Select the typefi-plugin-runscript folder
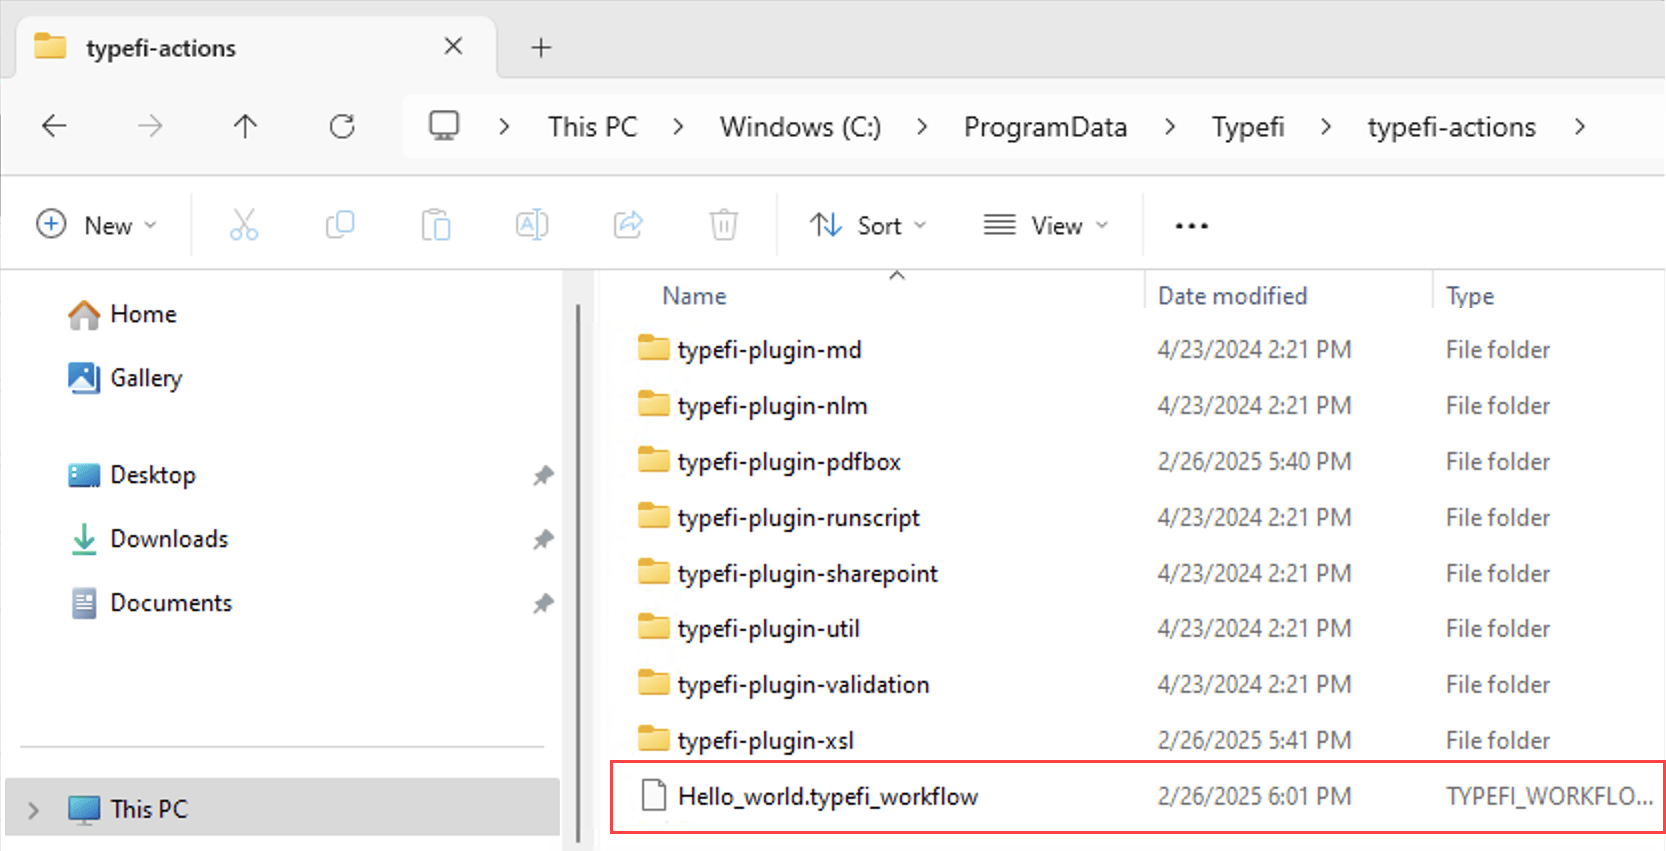Image resolution: width=1666 pixels, height=851 pixels. point(798,518)
